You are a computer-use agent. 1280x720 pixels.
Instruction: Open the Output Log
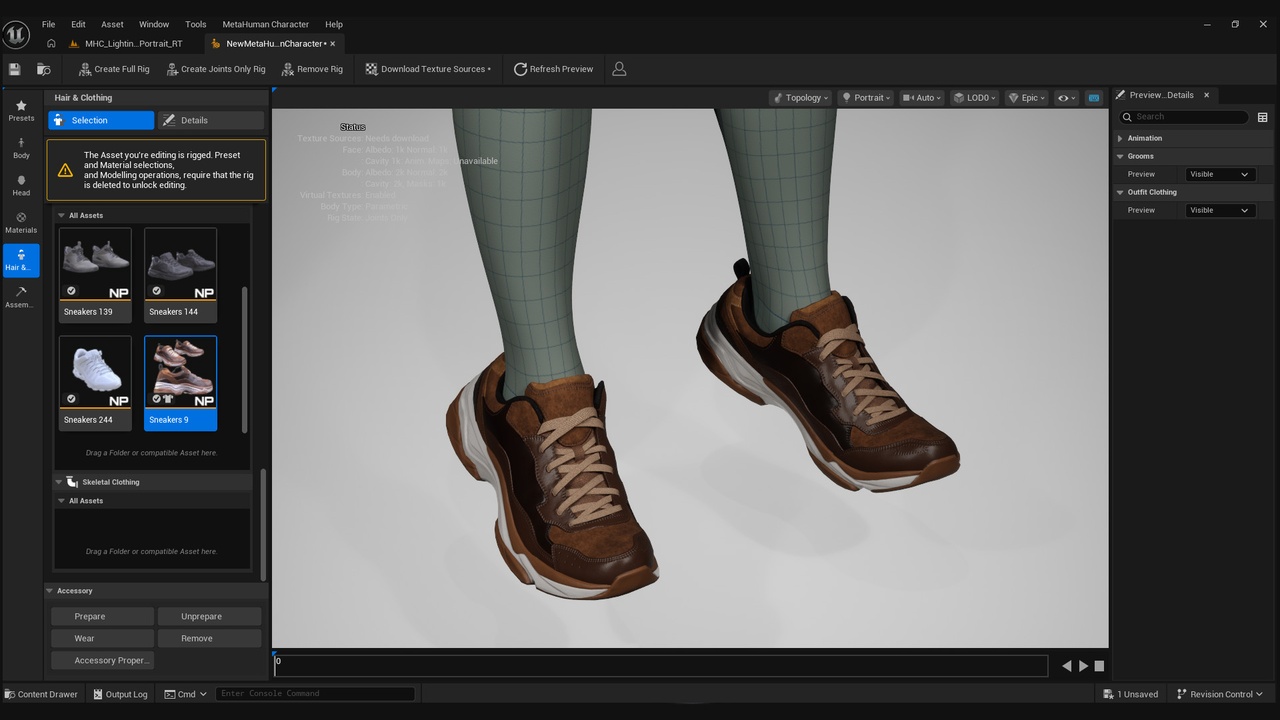coord(120,694)
